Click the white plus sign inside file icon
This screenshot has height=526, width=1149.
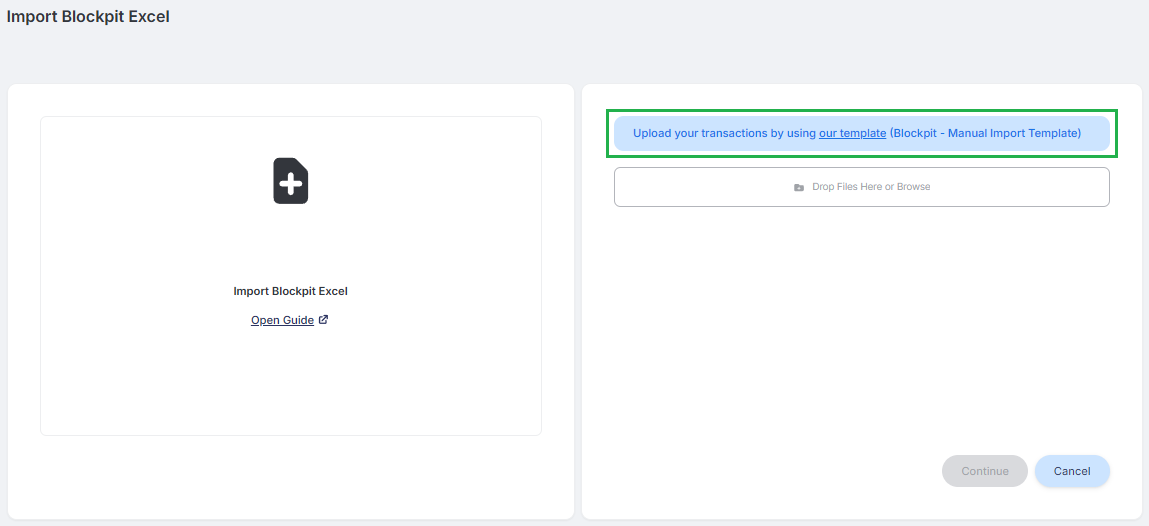[x=291, y=185]
